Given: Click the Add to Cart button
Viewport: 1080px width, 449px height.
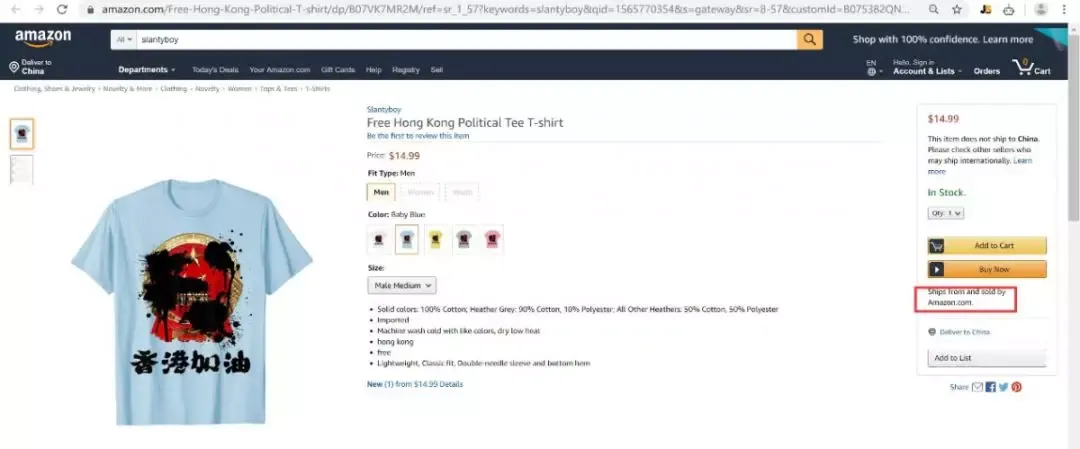Looking at the screenshot, I should 987,246.
